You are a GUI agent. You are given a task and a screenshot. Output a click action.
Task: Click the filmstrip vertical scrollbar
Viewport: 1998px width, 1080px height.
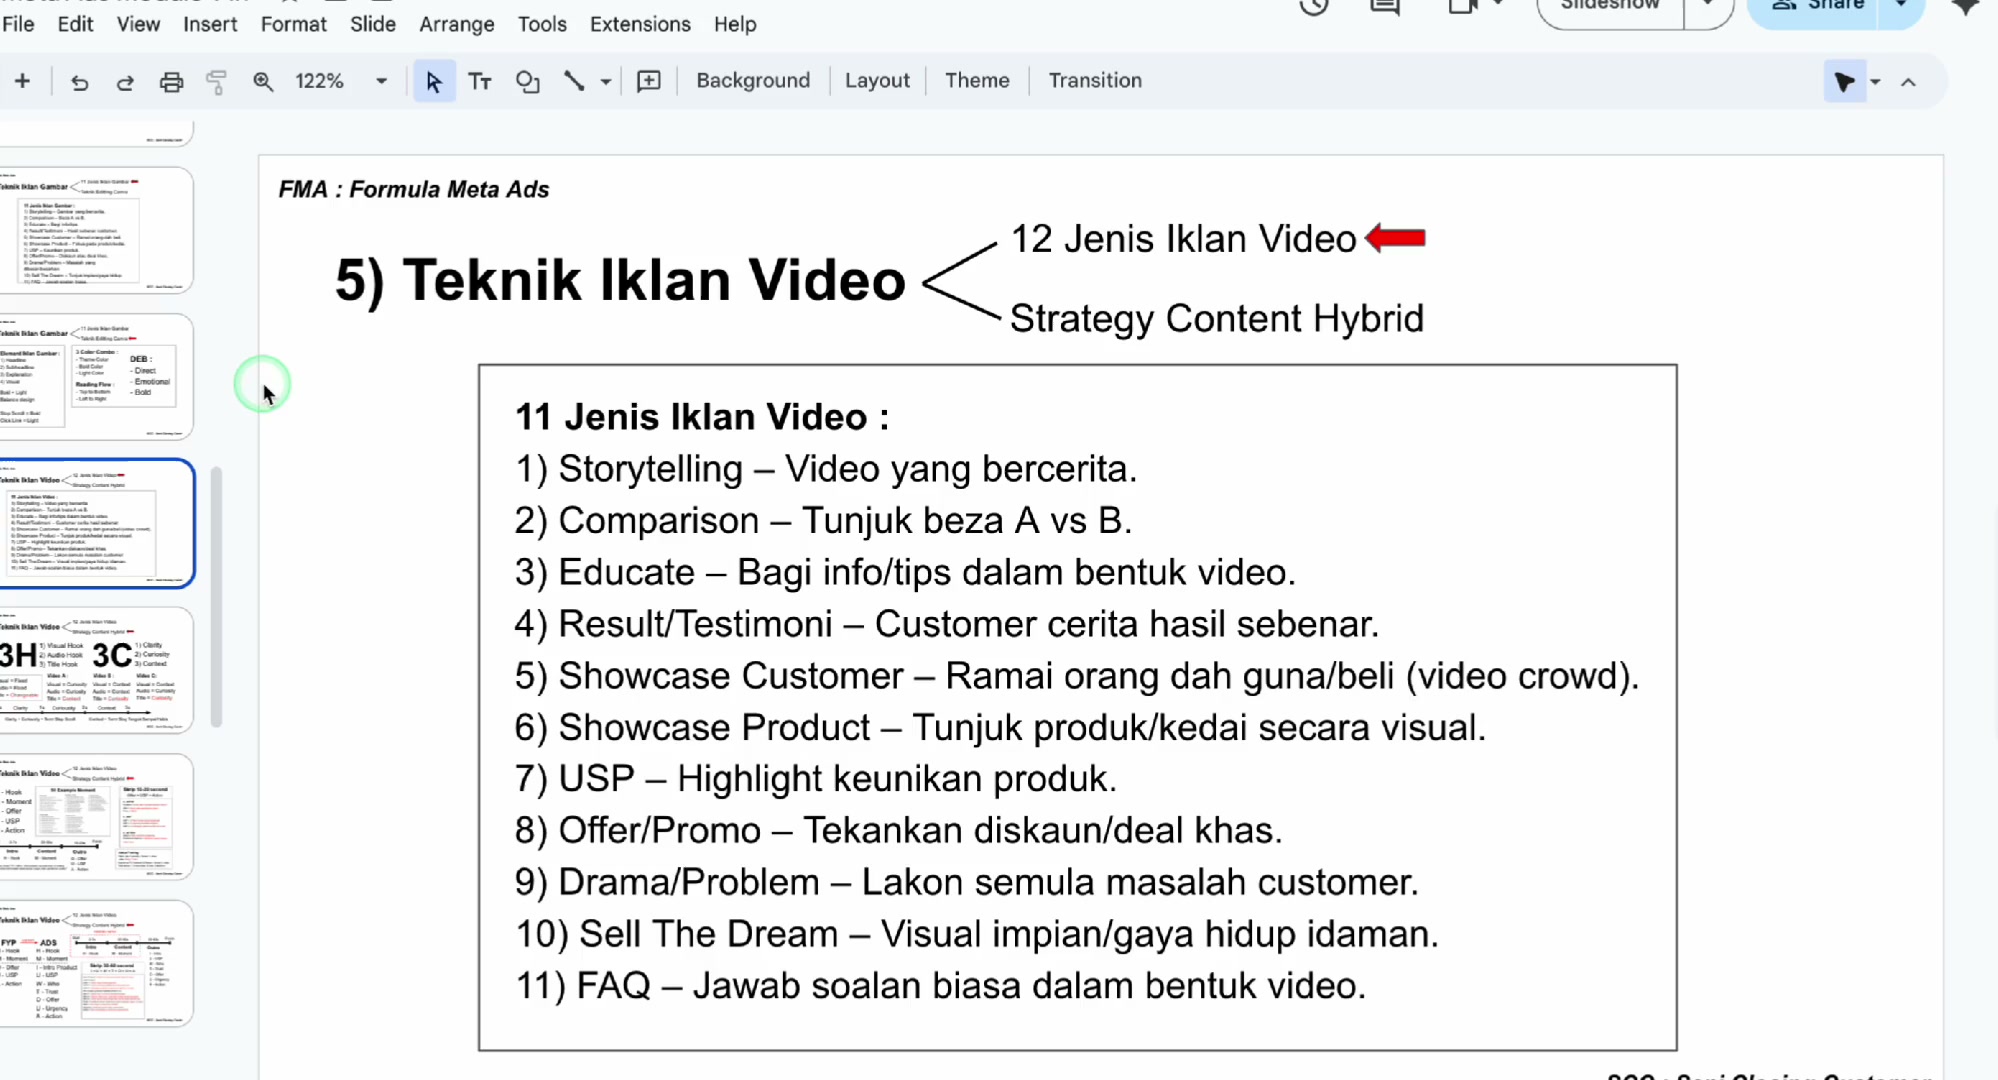coord(216,597)
